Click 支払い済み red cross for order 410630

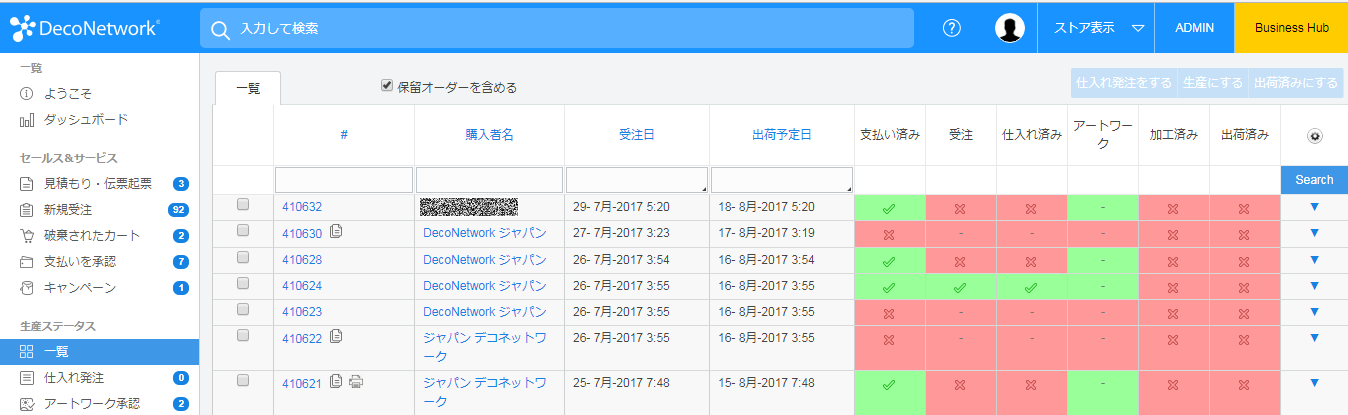(889, 234)
